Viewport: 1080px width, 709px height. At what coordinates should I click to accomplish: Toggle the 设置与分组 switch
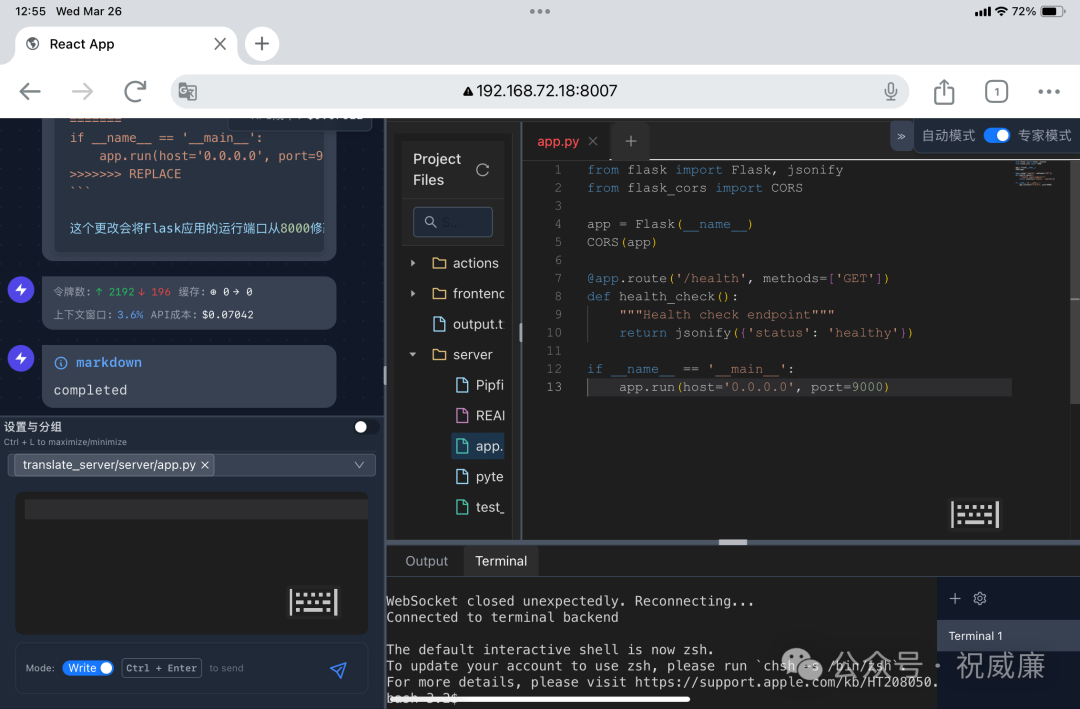[x=365, y=427]
